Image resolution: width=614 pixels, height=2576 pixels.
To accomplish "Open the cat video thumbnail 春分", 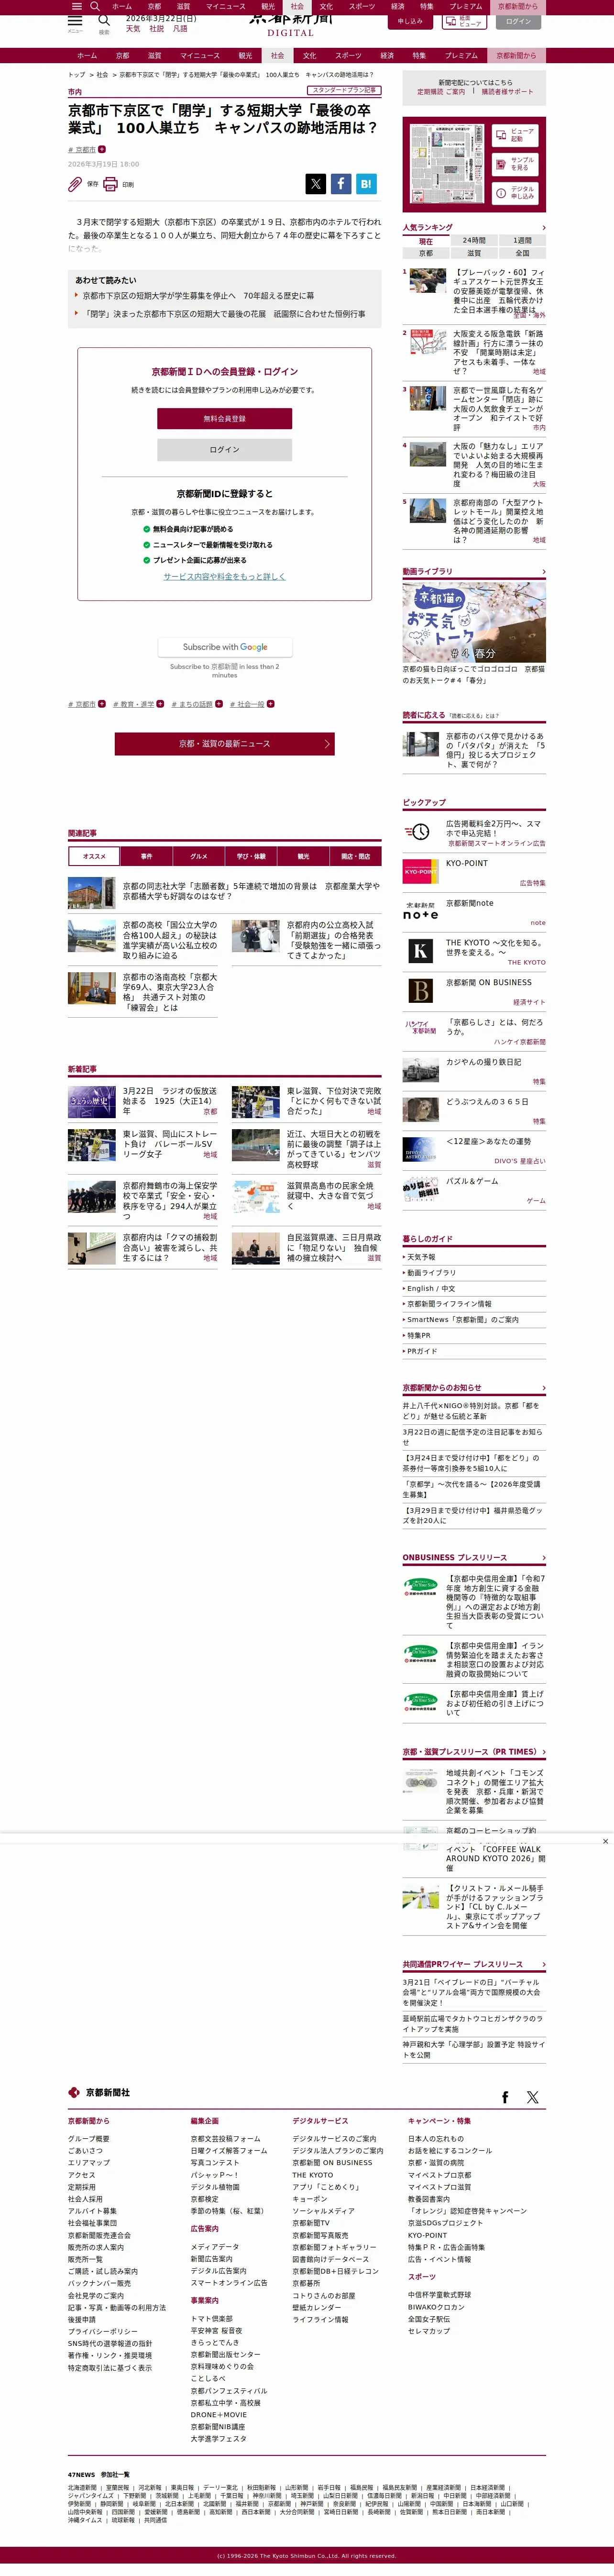I will pos(474,621).
